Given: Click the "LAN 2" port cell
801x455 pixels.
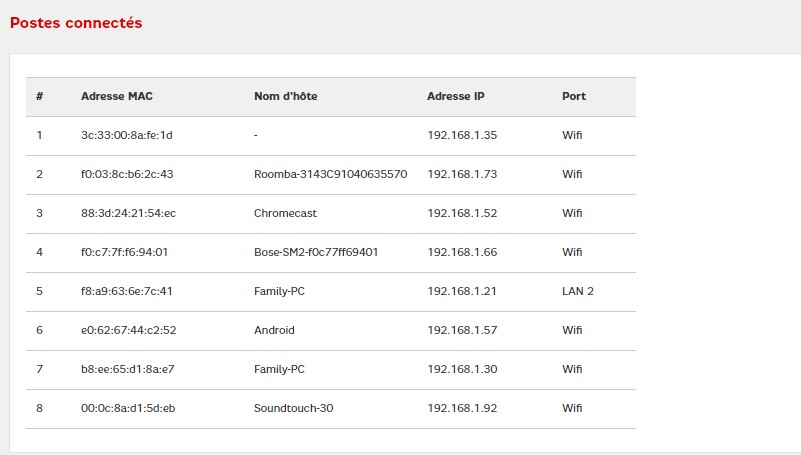Looking at the screenshot, I should tap(578, 291).
